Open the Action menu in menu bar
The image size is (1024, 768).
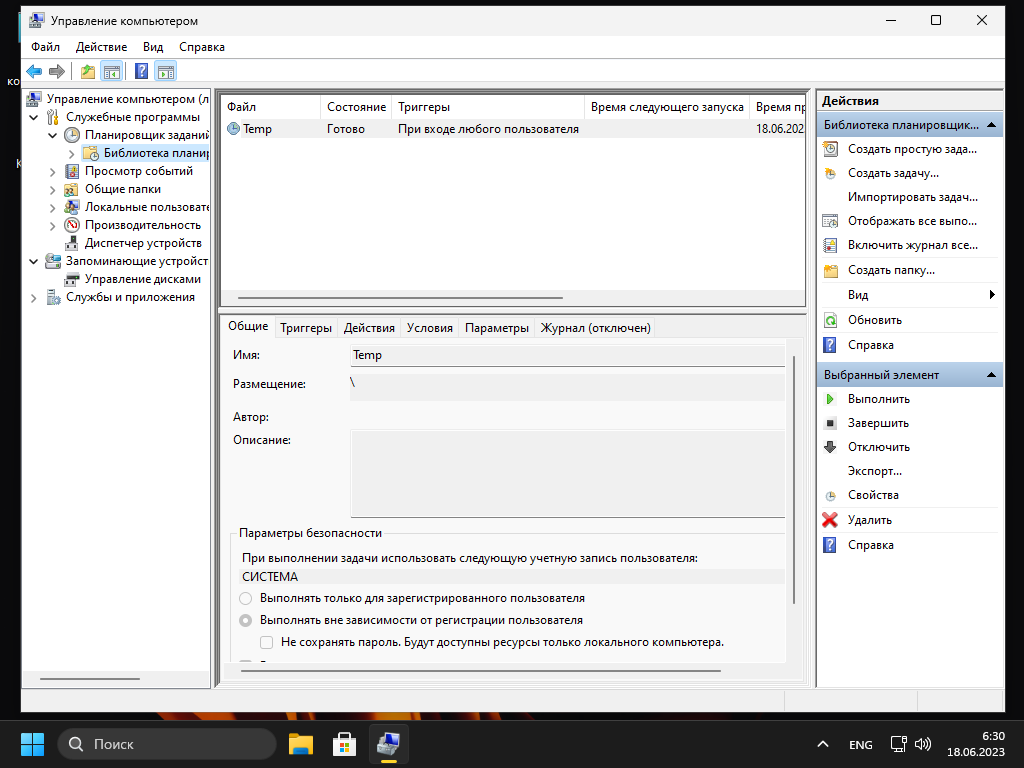coord(101,47)
